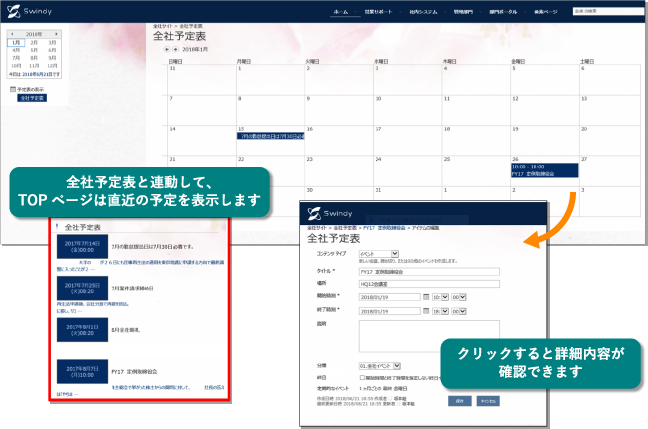
Task: Go to next year in mini calendar
Action: click(56, 34)
